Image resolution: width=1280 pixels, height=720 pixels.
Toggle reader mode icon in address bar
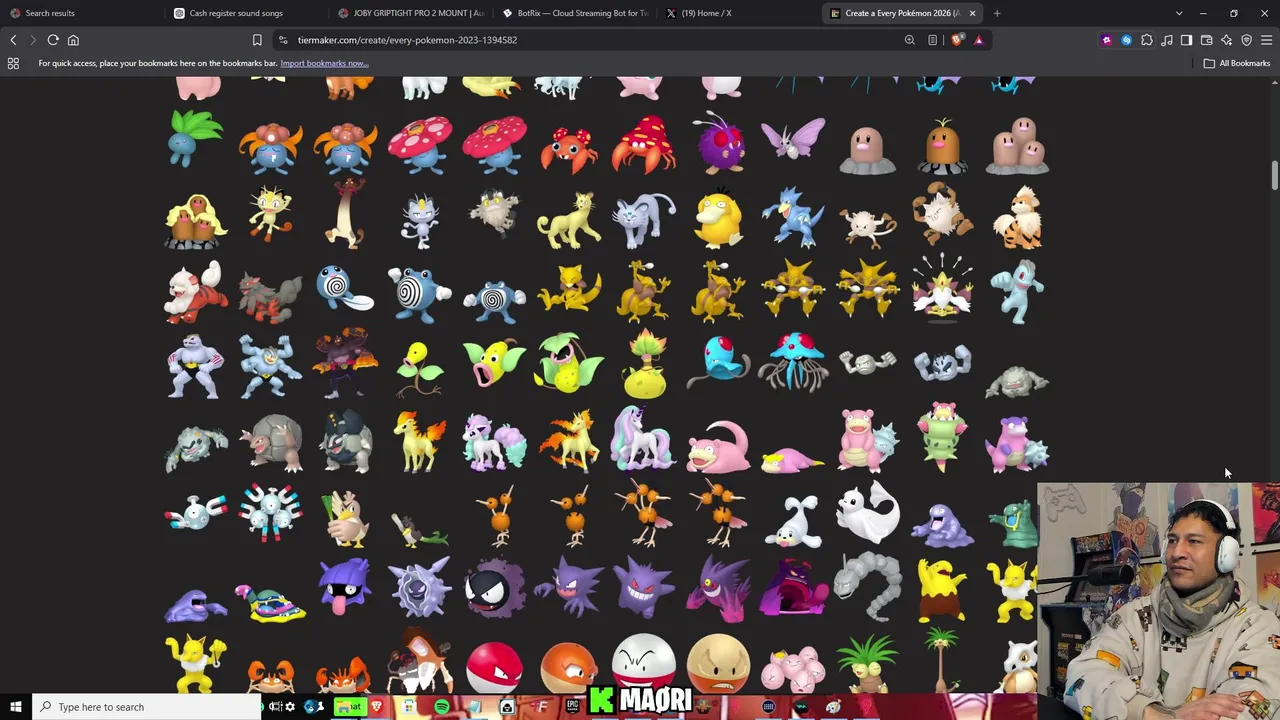pos(932,40)
